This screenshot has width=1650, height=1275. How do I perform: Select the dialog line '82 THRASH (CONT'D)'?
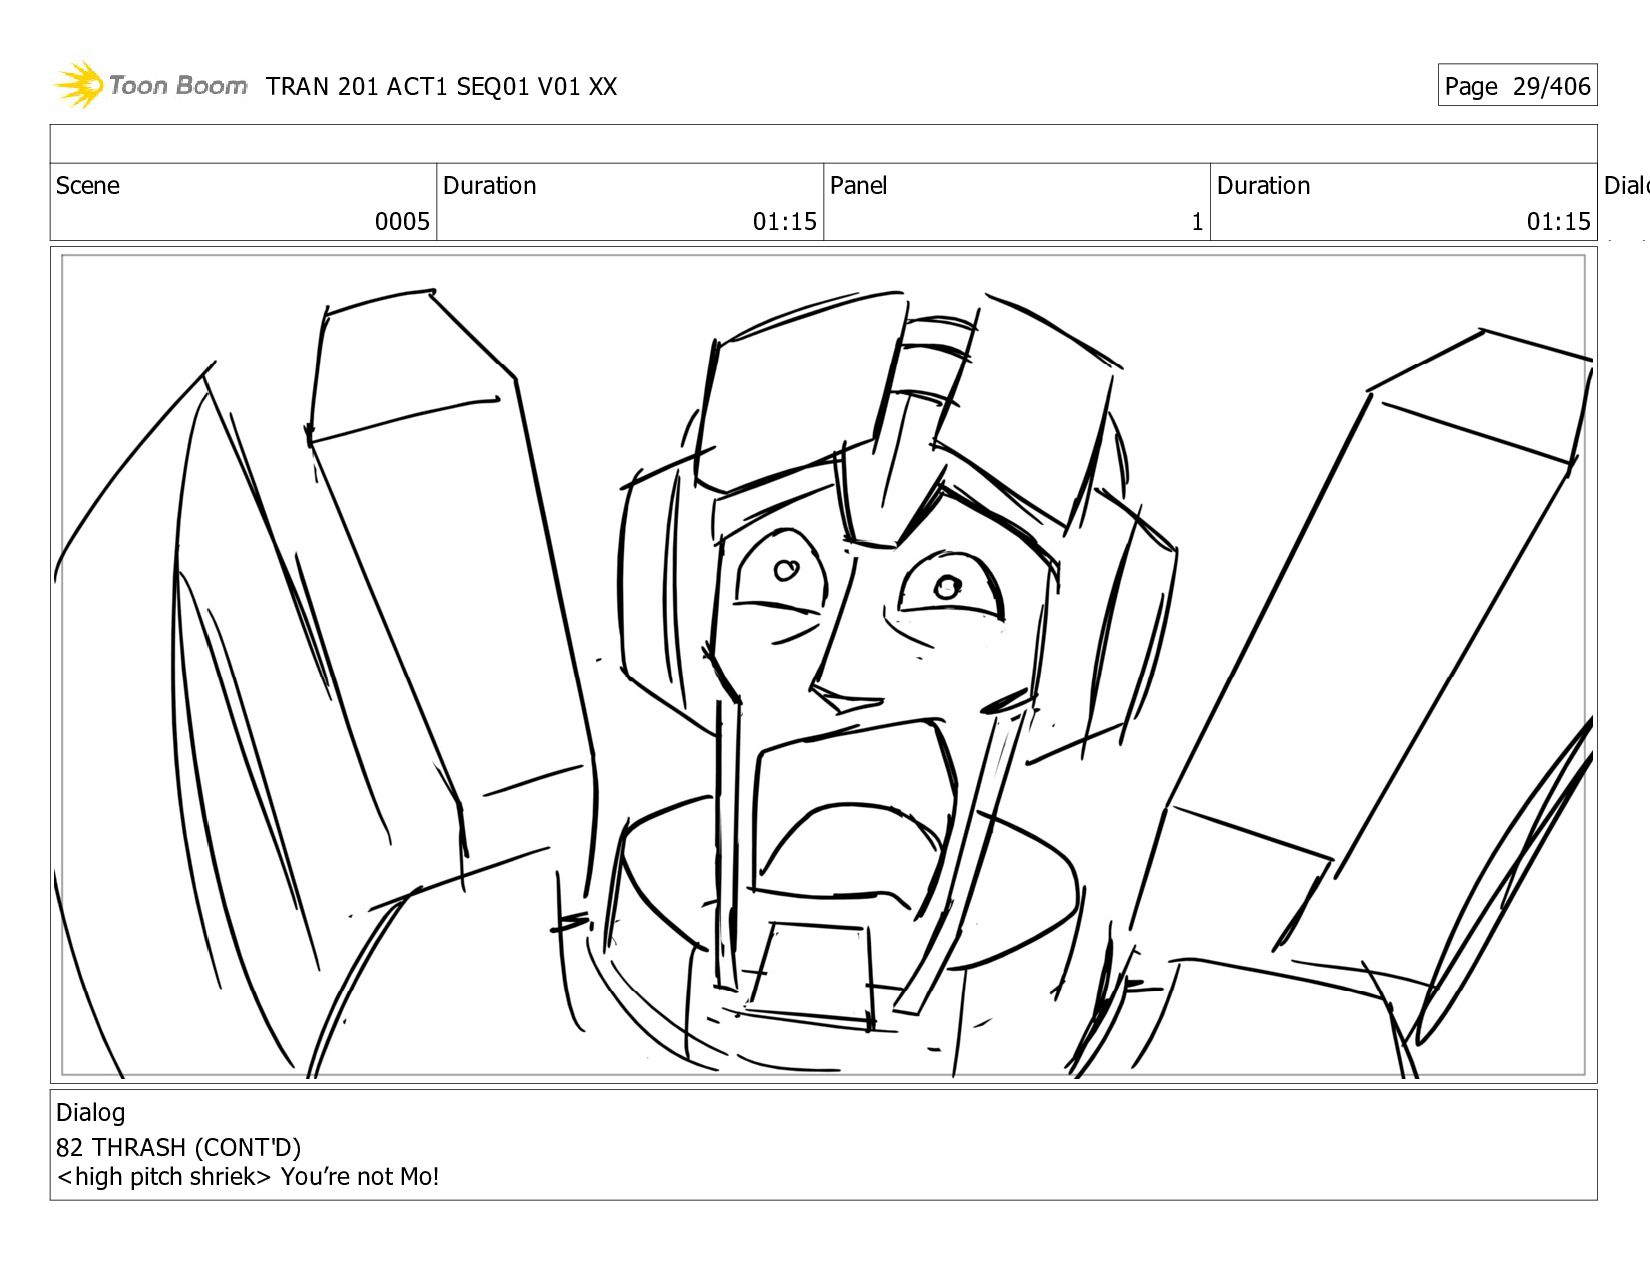coord(179,1147)
